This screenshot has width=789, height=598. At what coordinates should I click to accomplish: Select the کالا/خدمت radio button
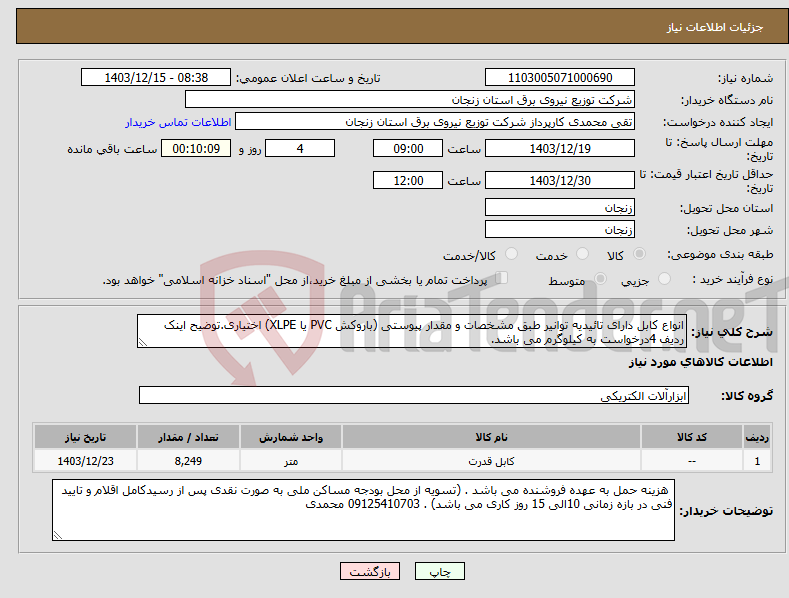(x=511, y=254)
